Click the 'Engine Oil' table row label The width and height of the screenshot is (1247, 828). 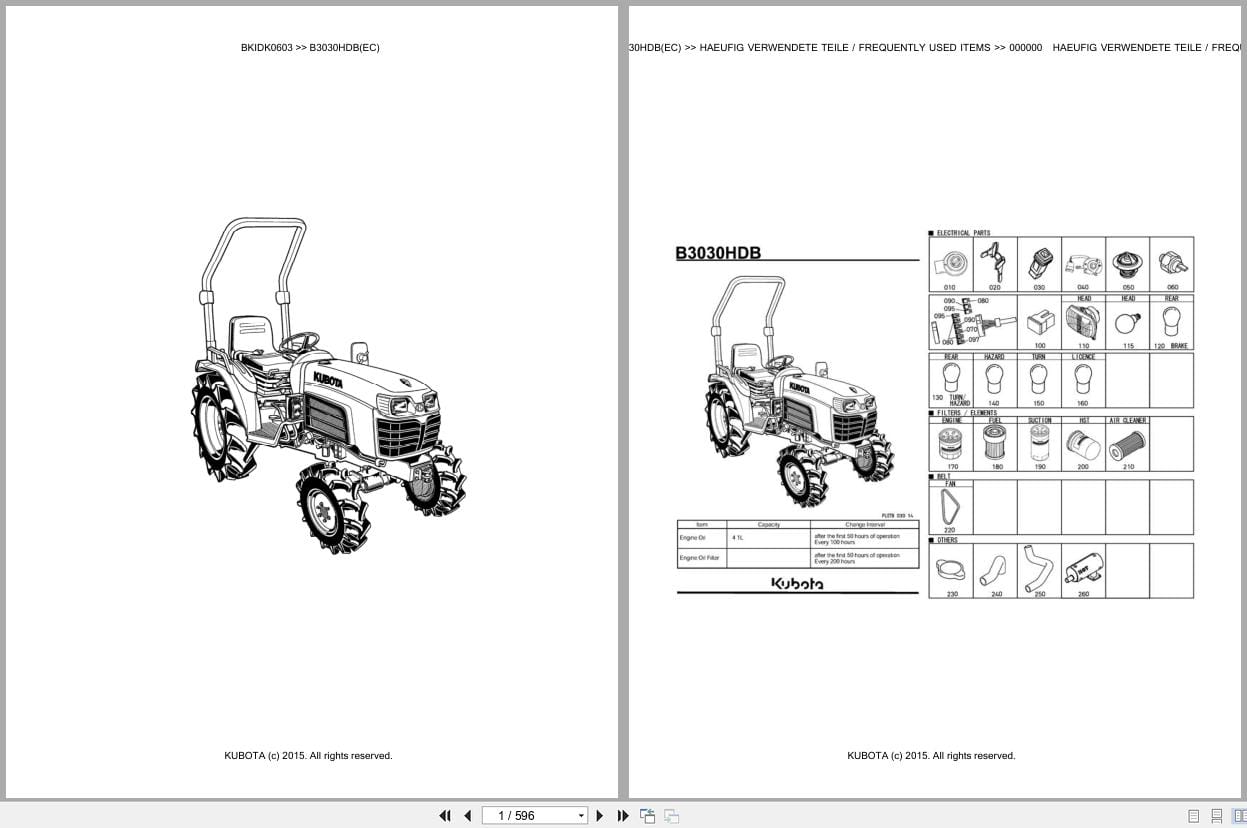pos(693,538)
